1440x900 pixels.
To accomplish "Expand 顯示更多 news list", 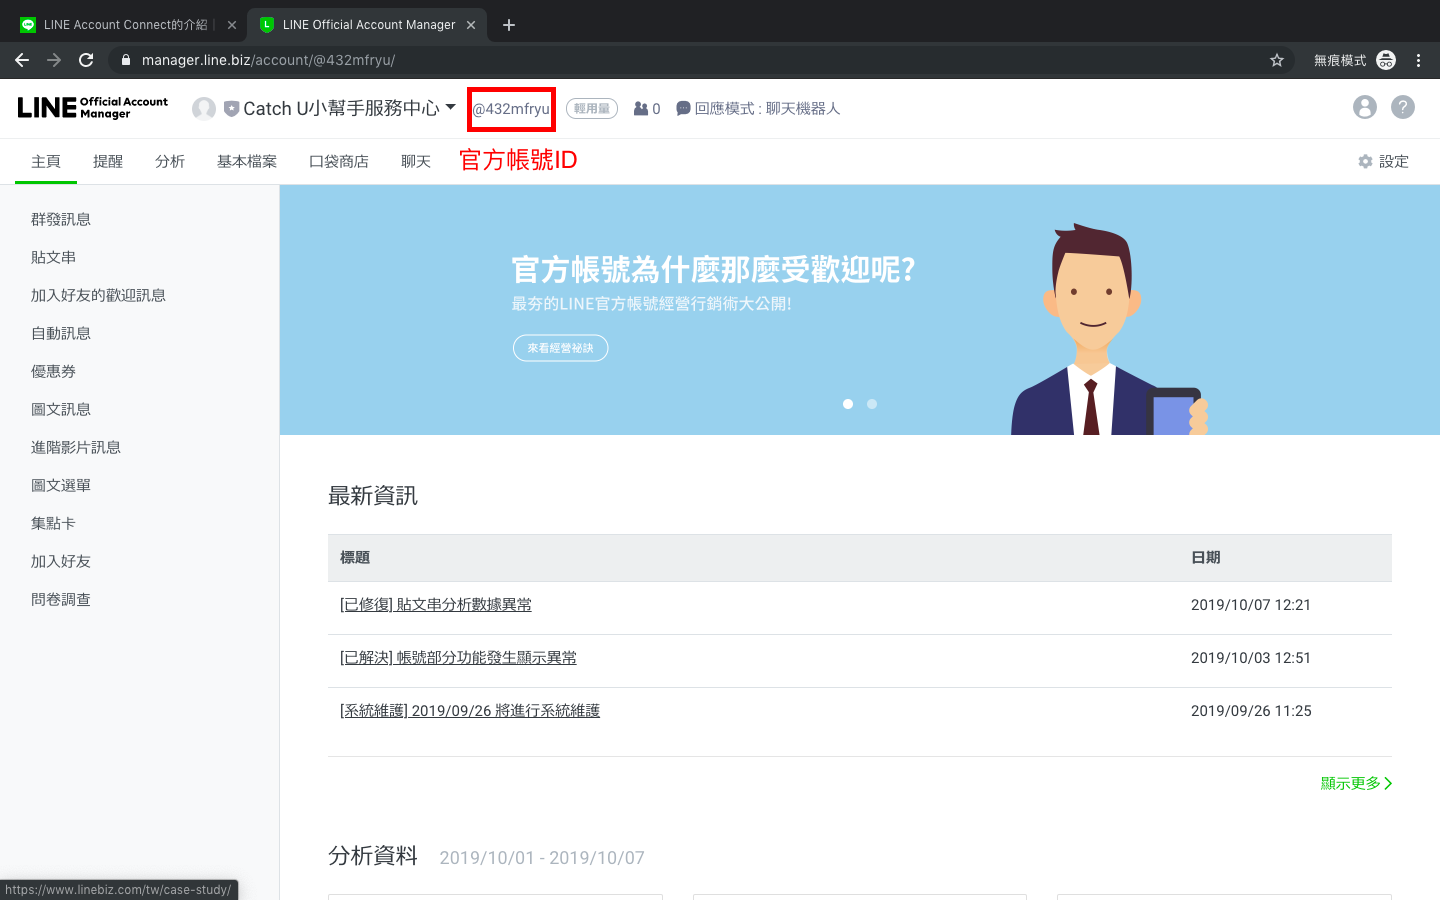I will coord(1356,783).
